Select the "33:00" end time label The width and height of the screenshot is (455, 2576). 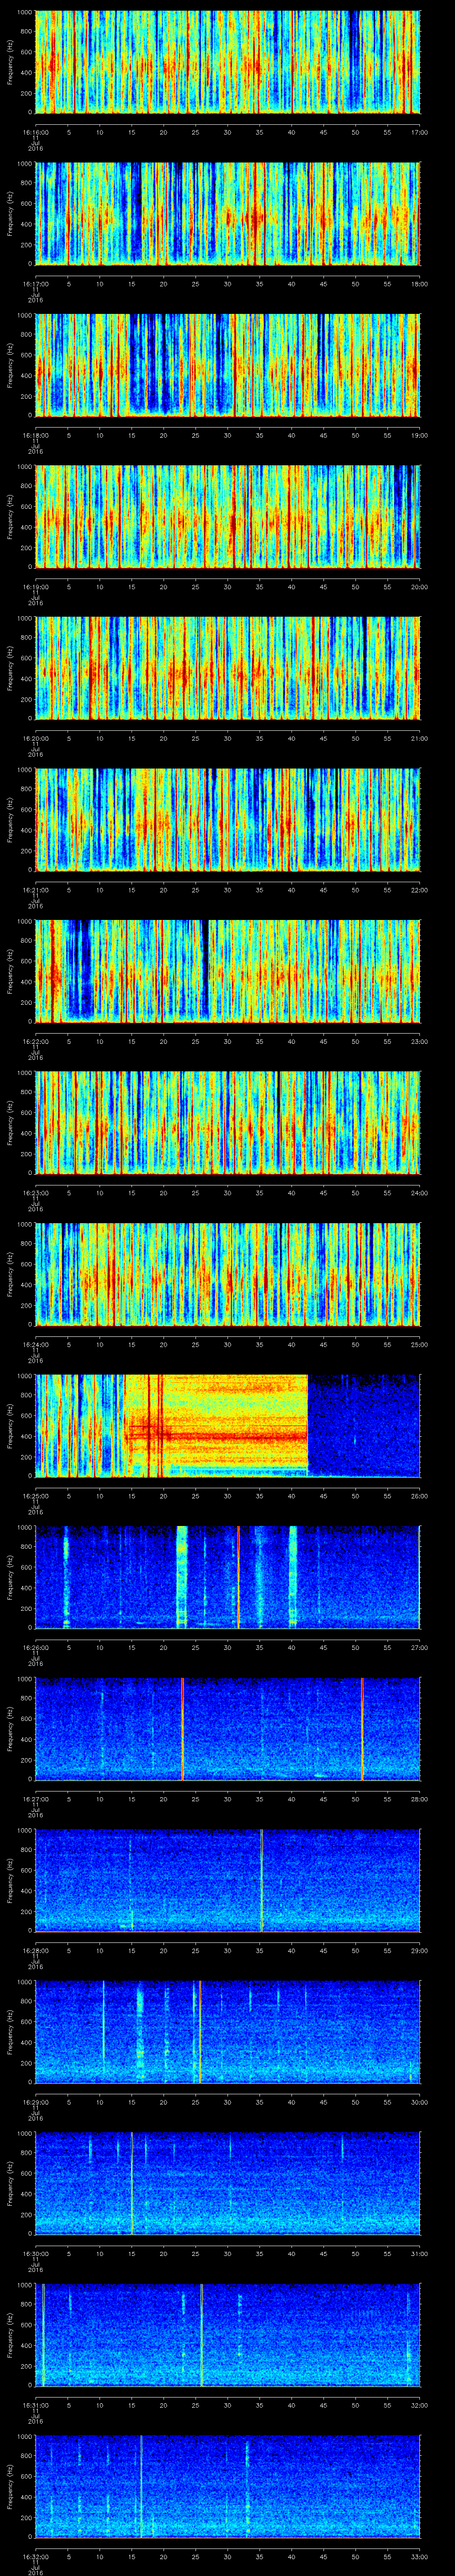420,2556
